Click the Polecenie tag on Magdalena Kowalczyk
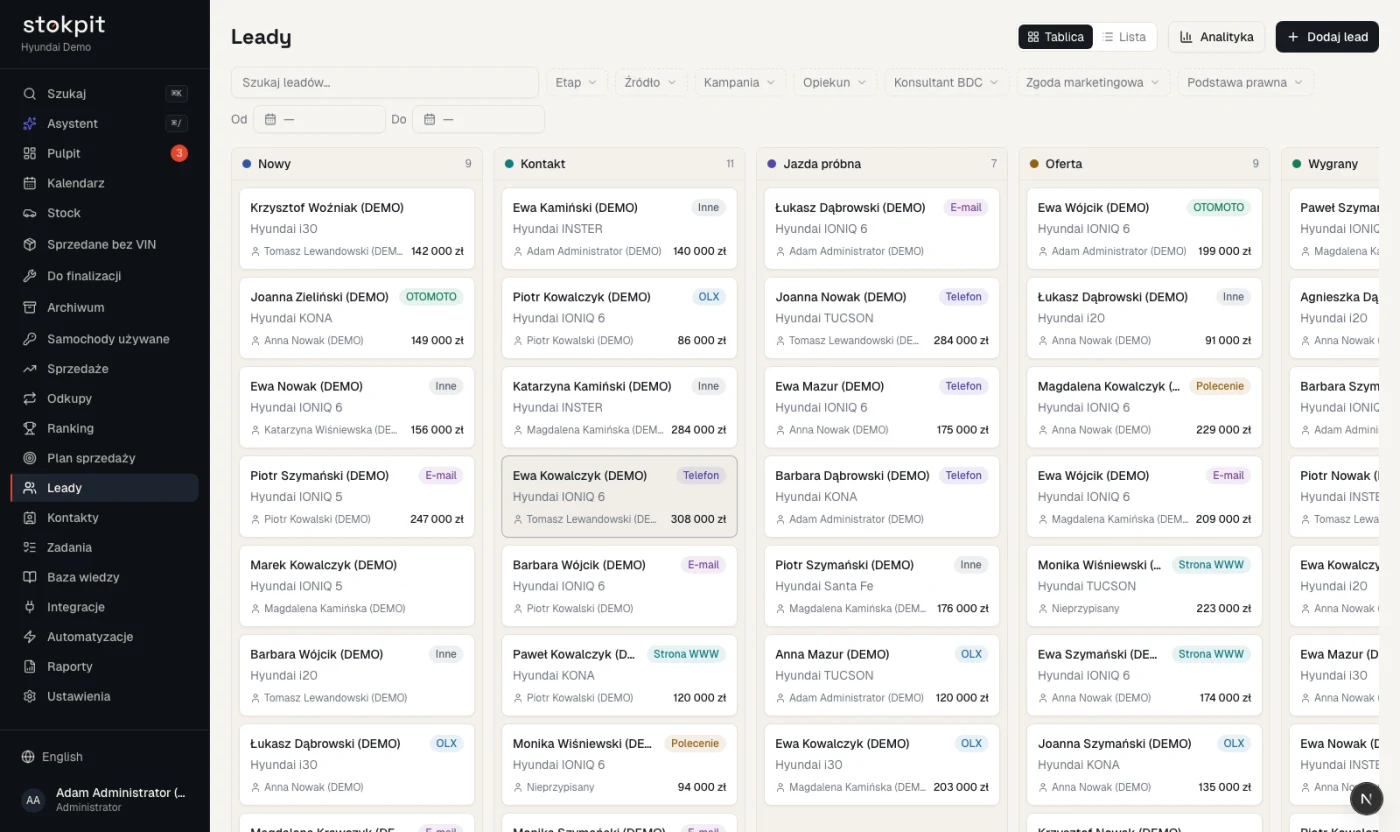Image resolution: width=1400 pixels, height=832 pixels. point(1220,386)
